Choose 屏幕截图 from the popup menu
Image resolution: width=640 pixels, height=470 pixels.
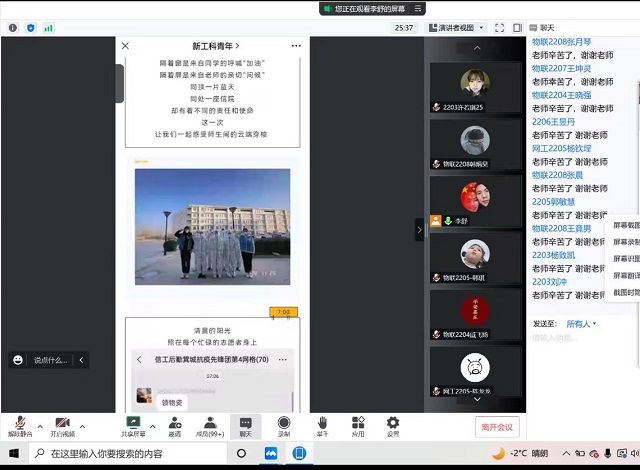[626, 225]
